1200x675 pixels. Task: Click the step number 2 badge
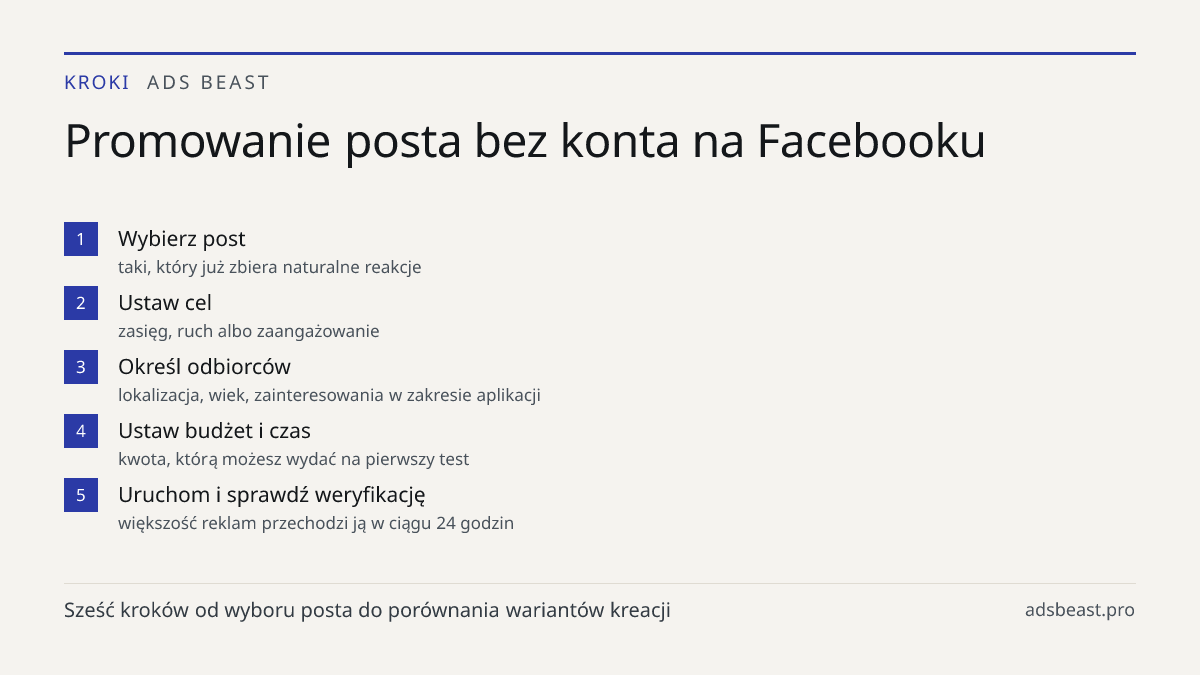(x=81, y=303)
